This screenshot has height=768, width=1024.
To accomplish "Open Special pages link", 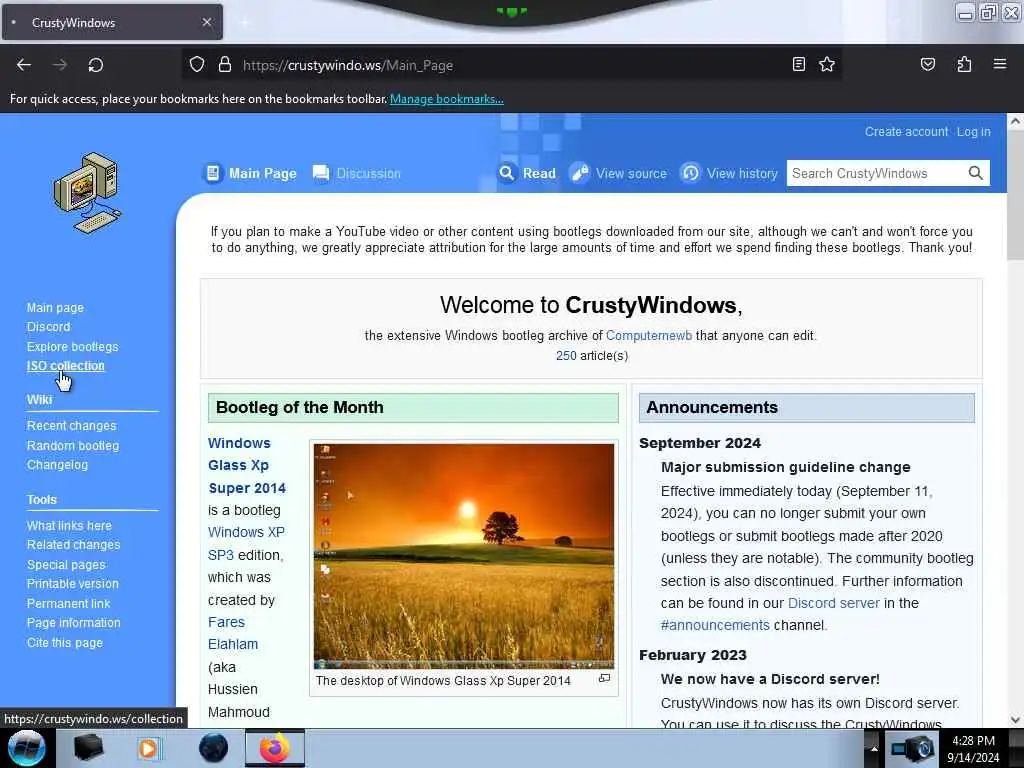I will coord(65,564).
